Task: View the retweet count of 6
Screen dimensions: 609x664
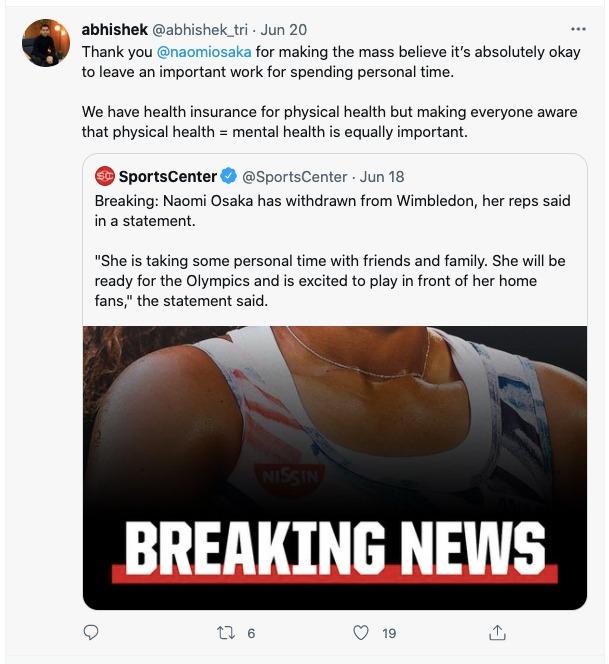Action: click(251, 634)
